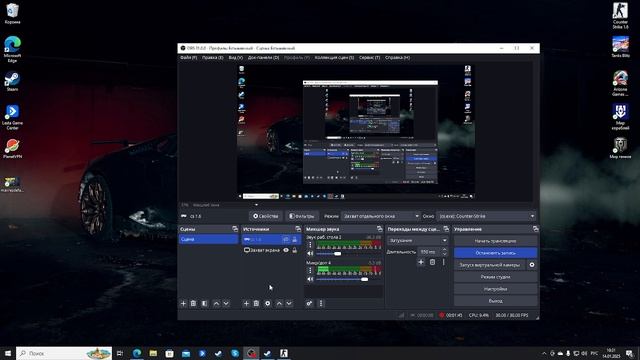Expand the Режим capture mode dropdown

381,216
